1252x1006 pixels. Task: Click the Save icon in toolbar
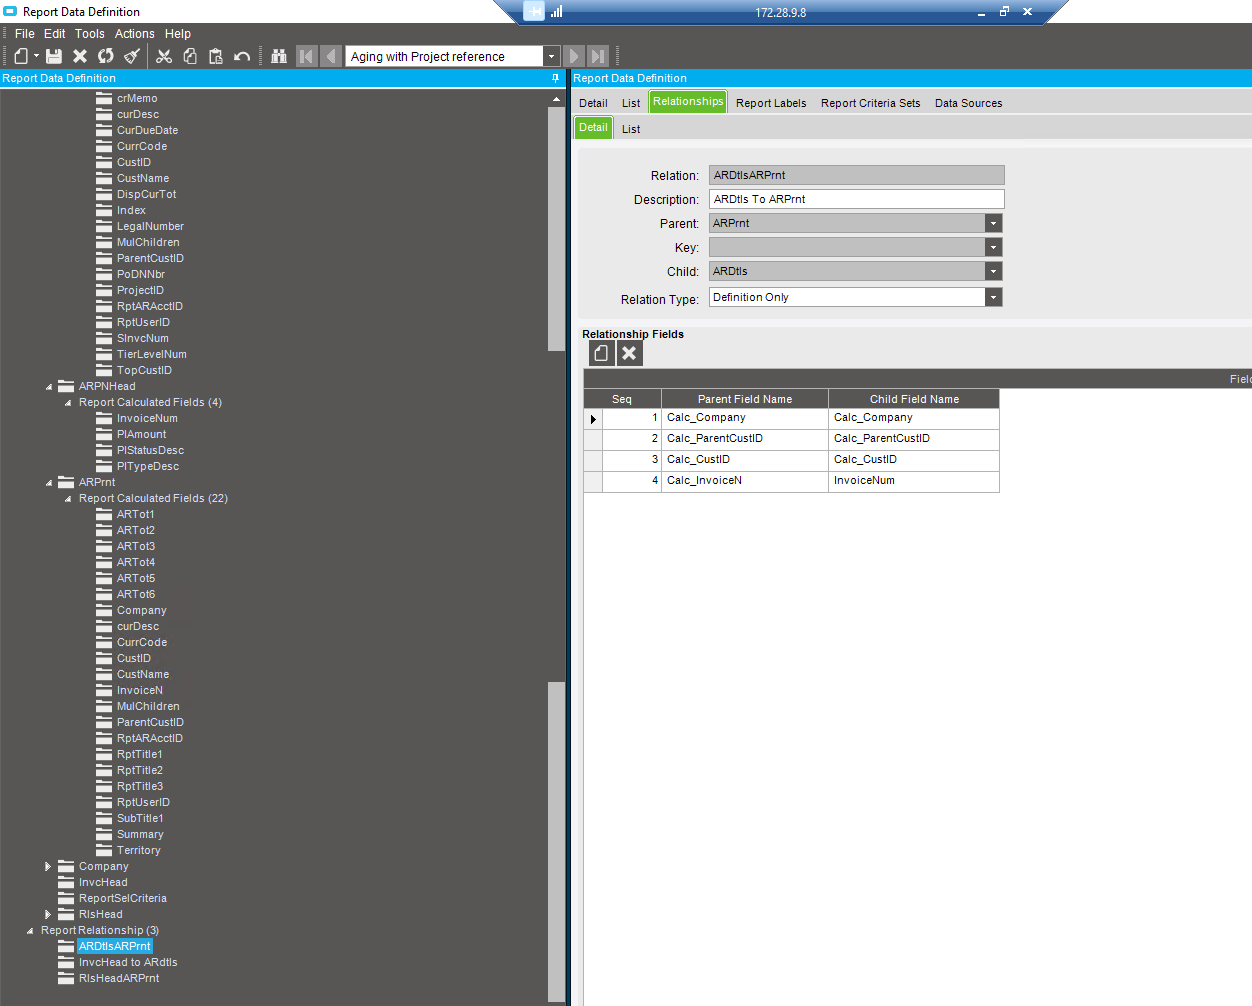54,56
